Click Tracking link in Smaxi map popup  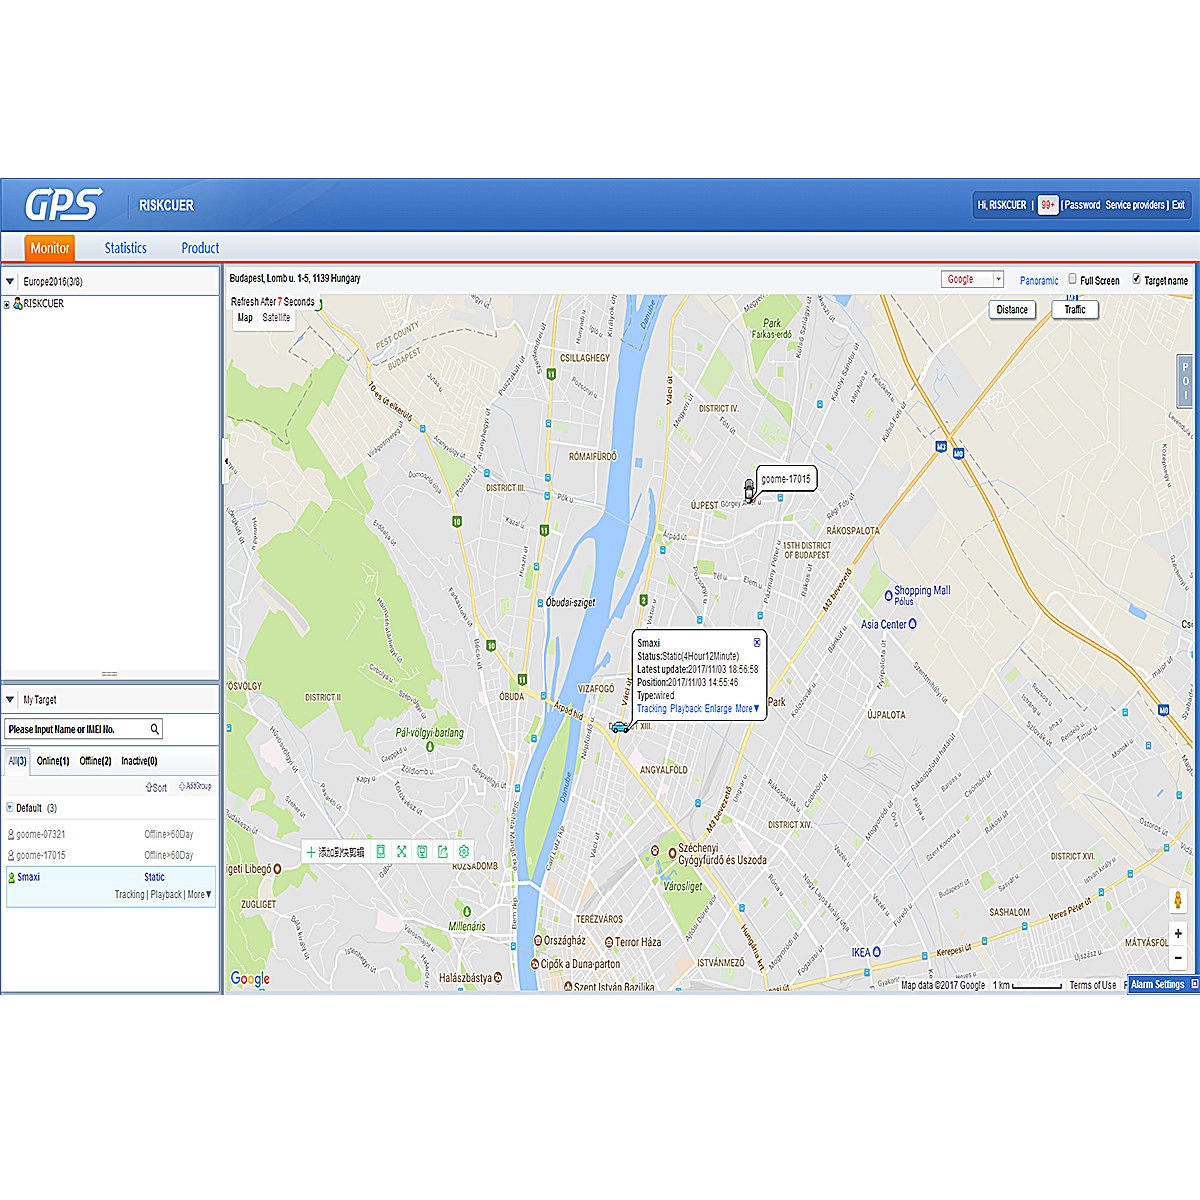point(651,708)
